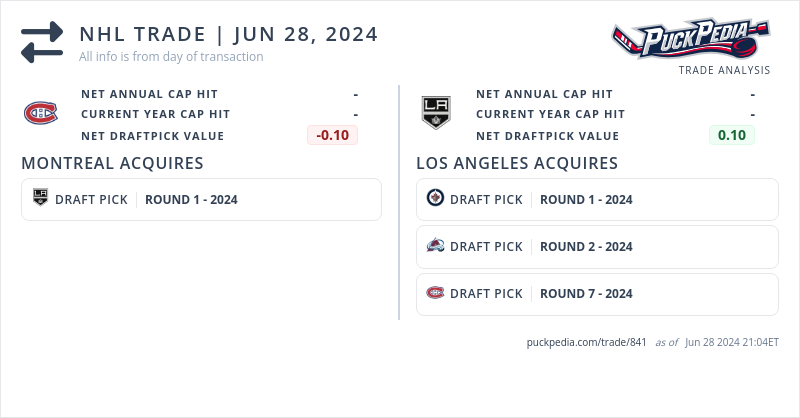
Task: Select Montreal's Round 1 - 2024 draft pick row
Action: [201, 199]
